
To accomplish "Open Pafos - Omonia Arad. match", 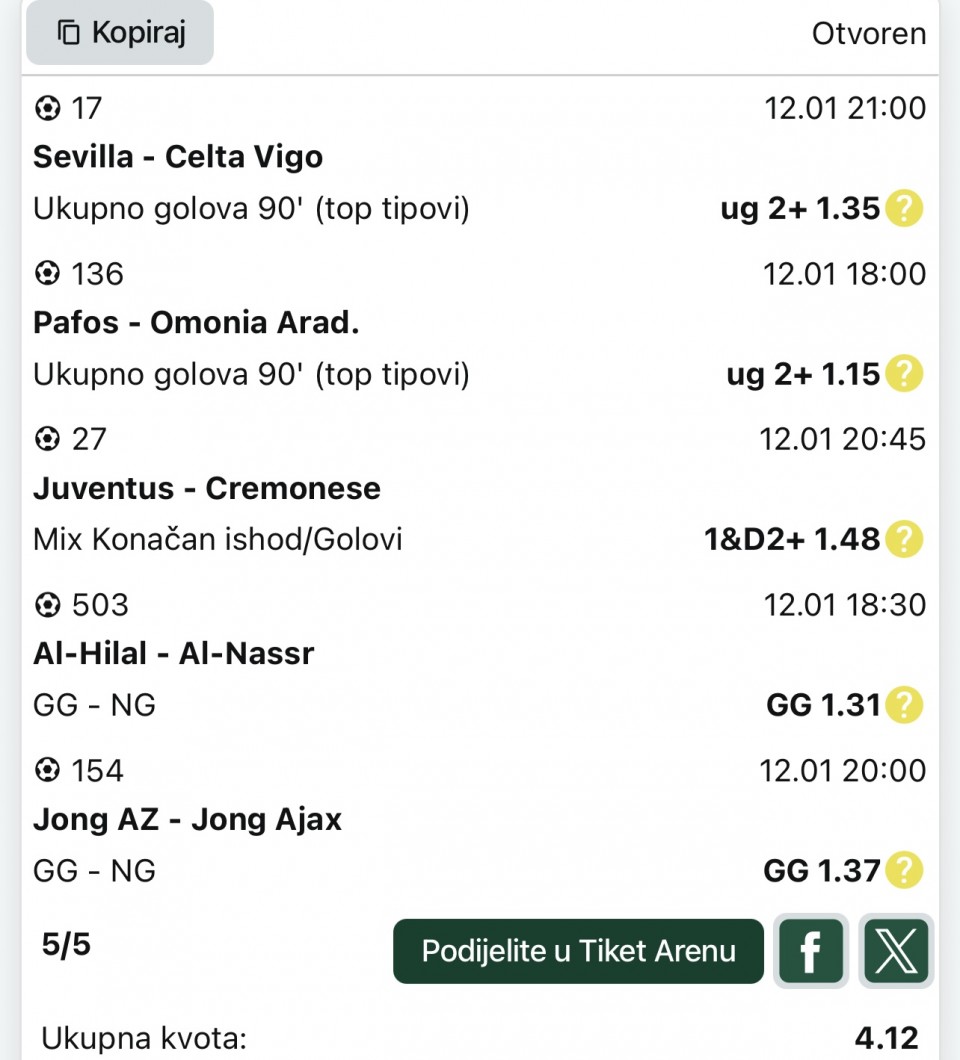I will click(196, 323).
